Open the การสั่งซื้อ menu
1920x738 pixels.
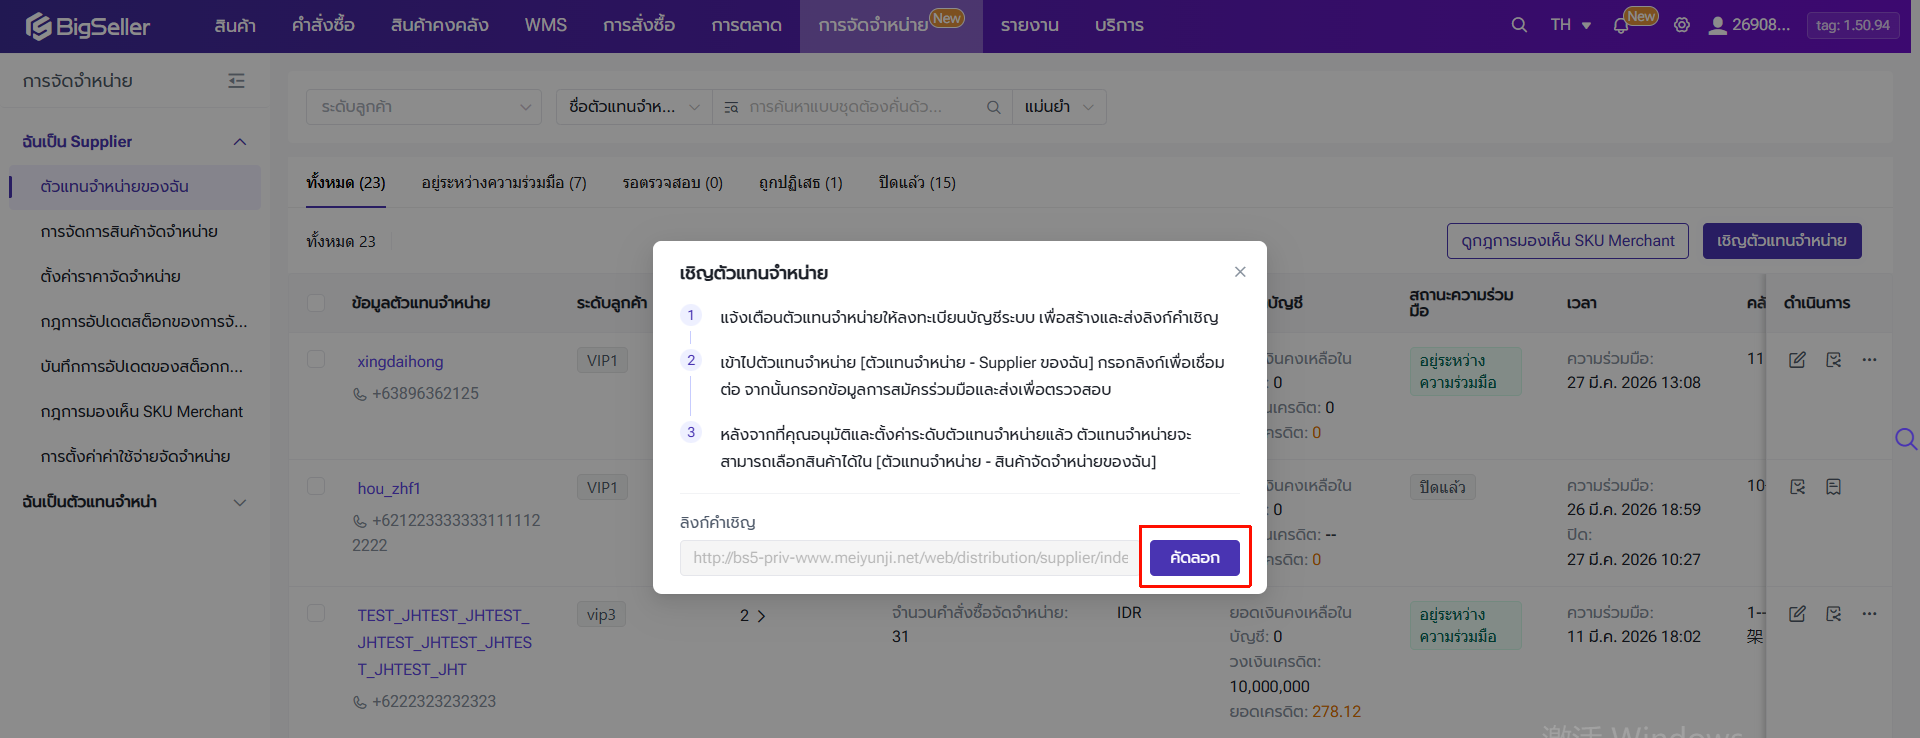(x=639, y=25)
